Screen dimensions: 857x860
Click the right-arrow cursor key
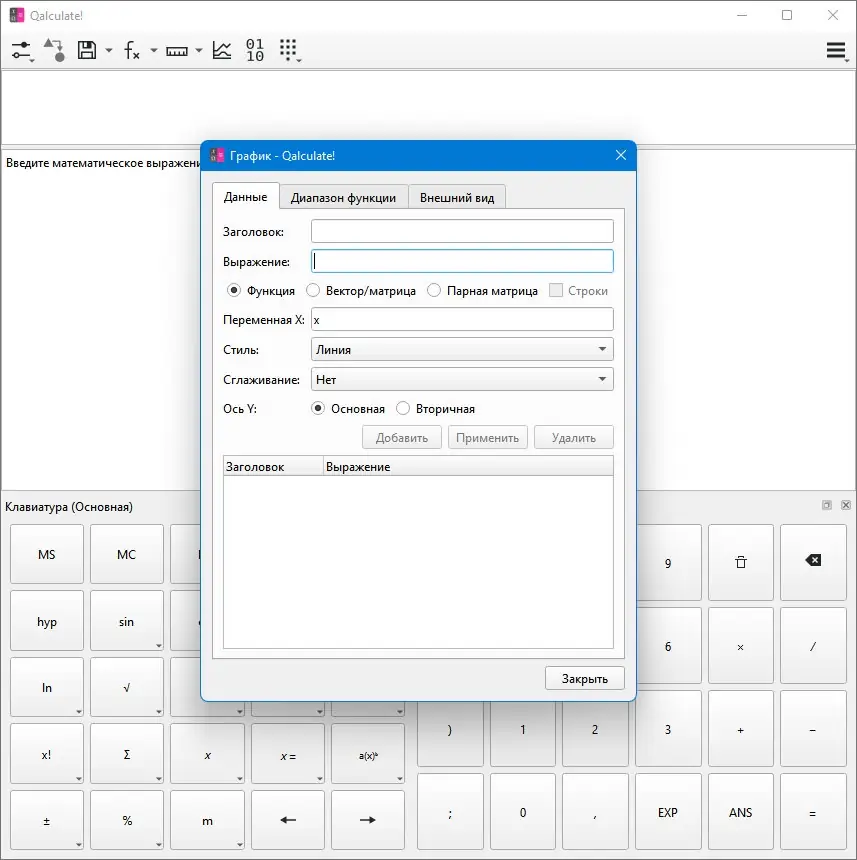point(368,820)
